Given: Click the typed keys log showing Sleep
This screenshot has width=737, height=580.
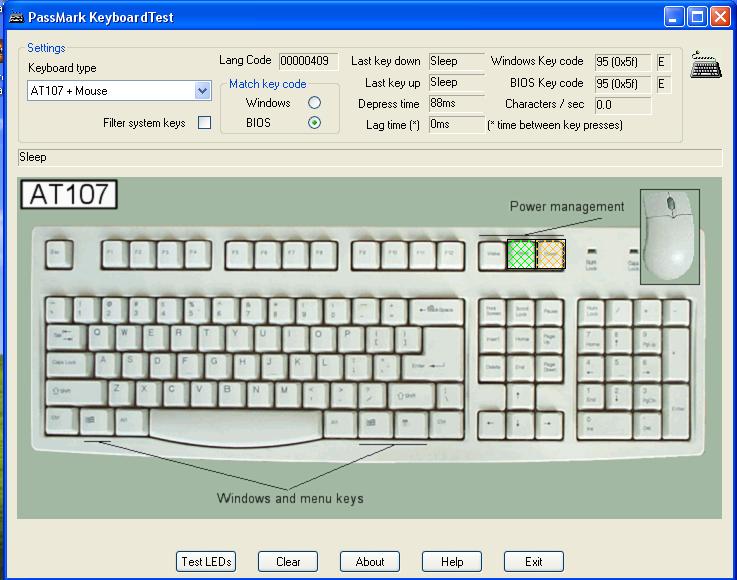Looking at the screenshot, I should click(x=370, y=157).
